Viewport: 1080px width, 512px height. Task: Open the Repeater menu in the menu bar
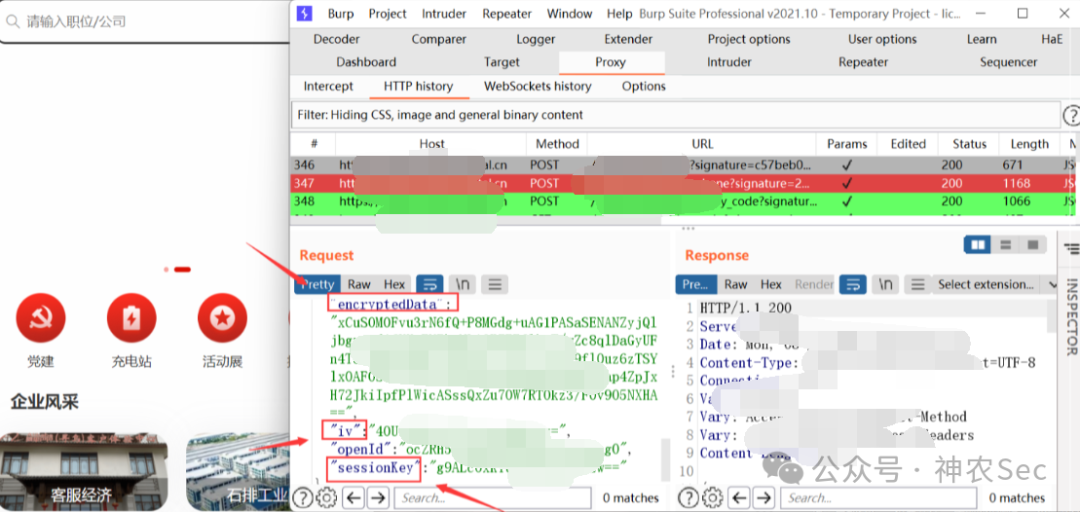point(507,14)
